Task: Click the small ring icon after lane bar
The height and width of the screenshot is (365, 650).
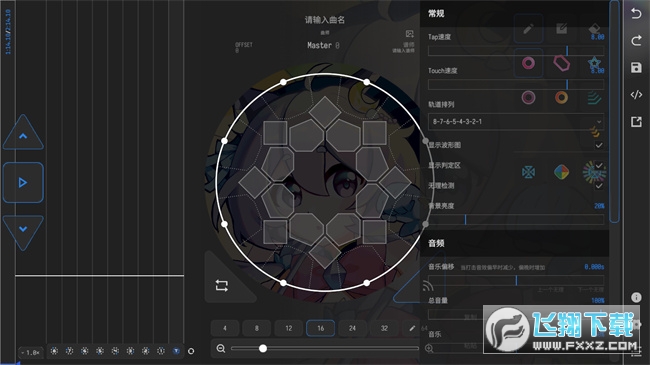Action: (191, 351)
